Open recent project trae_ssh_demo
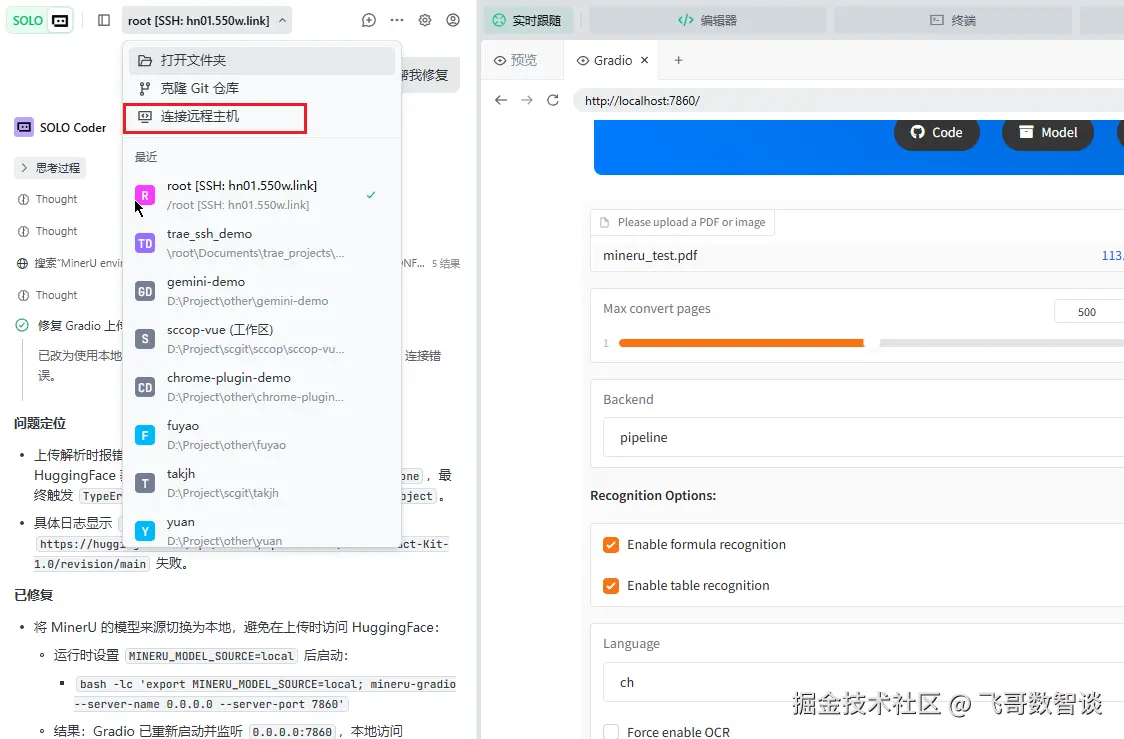This screenshot has height=739, width=1124. (262, 243)
